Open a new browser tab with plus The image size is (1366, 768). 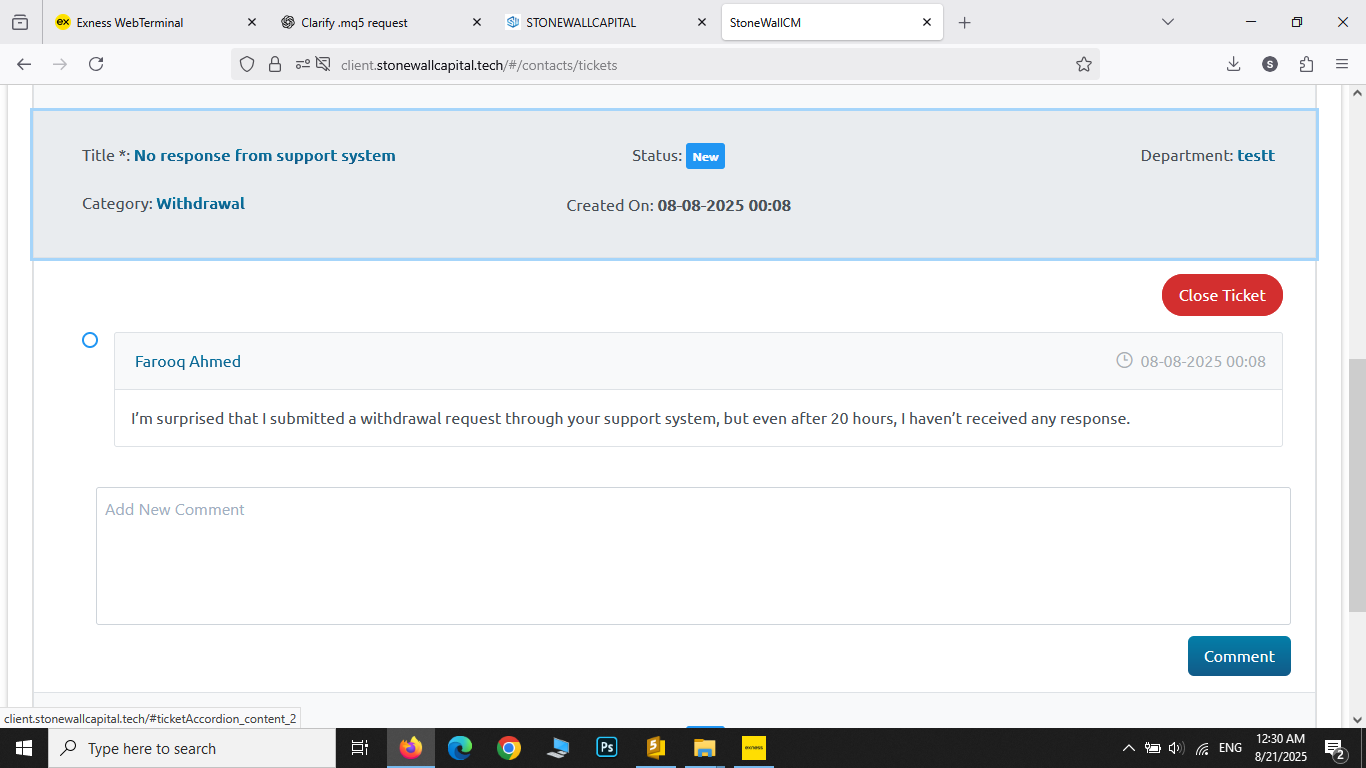[964, 22]
